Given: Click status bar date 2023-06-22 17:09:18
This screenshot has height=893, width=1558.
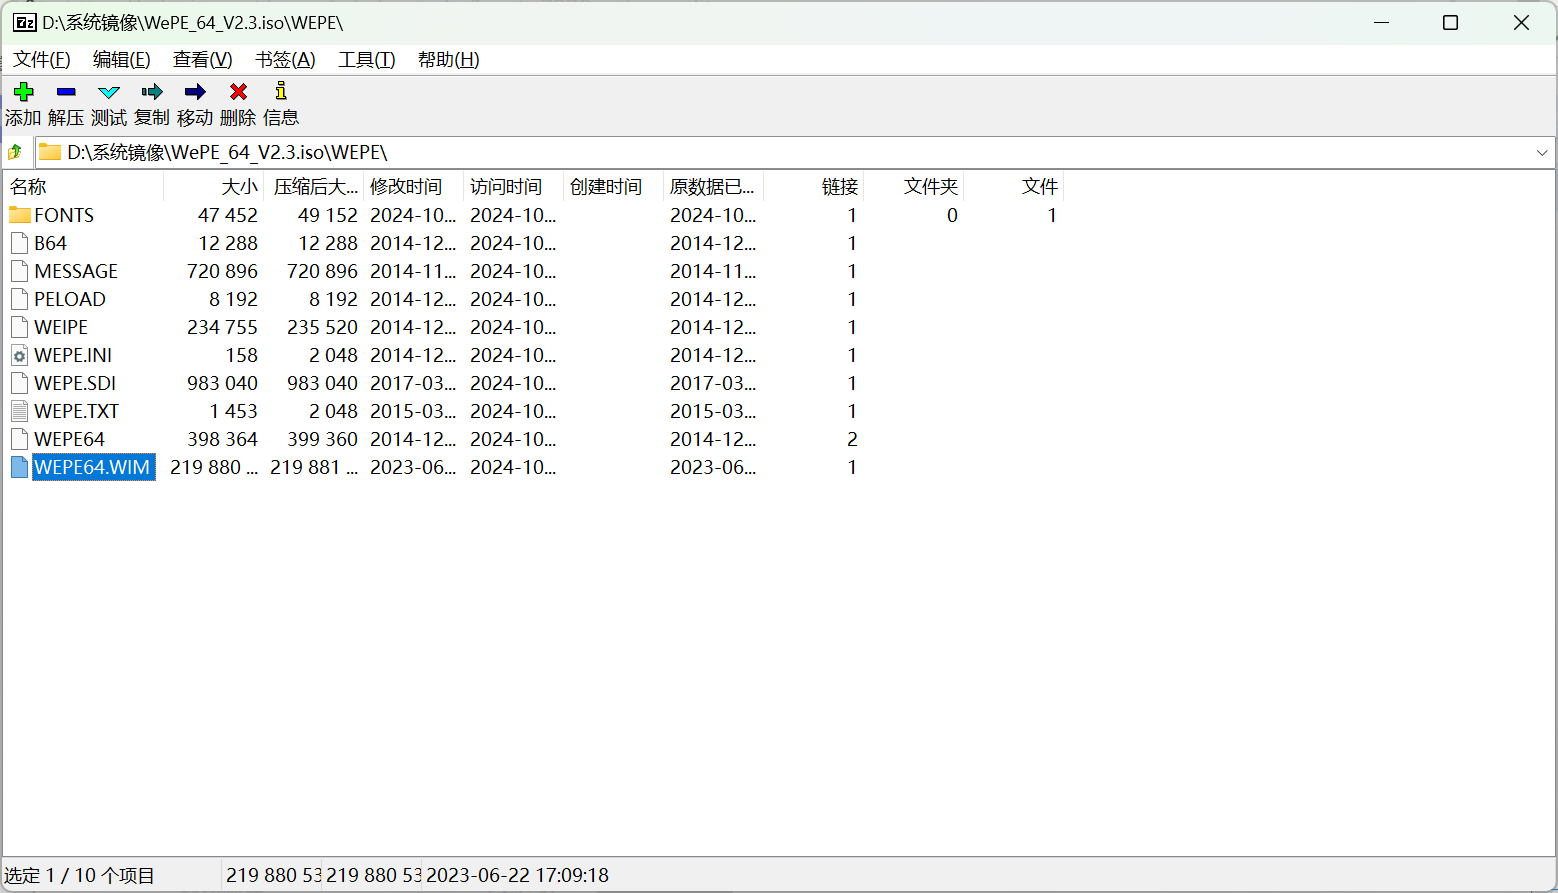Looking at the screenshot, I should [517, 875].
